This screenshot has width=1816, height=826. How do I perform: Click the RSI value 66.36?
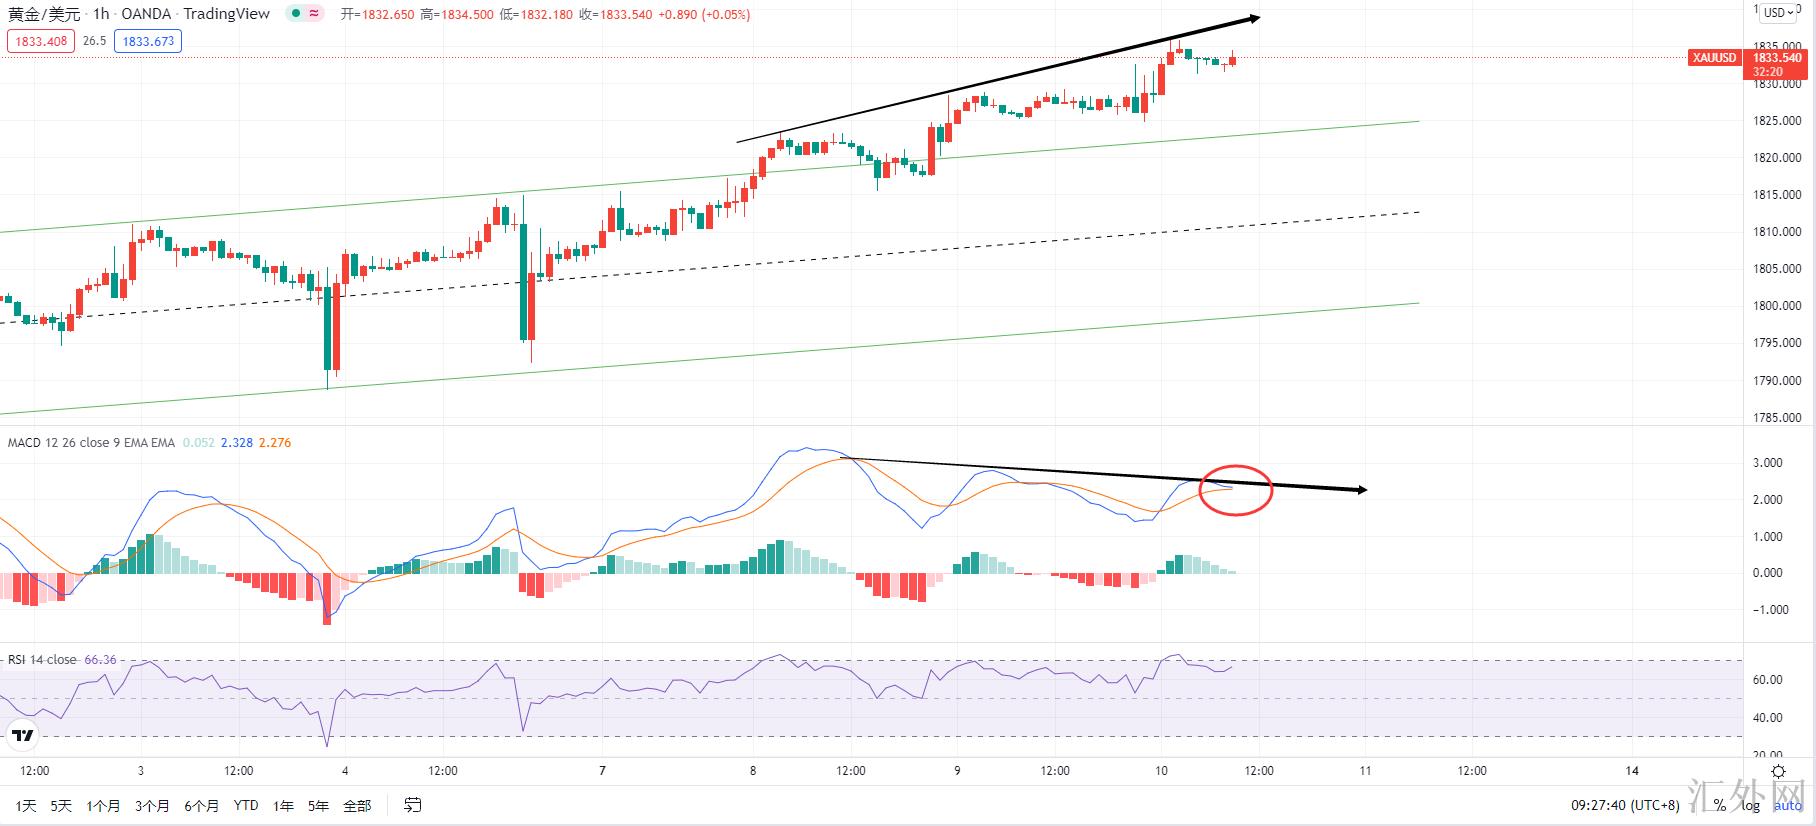tap(100, 659)
